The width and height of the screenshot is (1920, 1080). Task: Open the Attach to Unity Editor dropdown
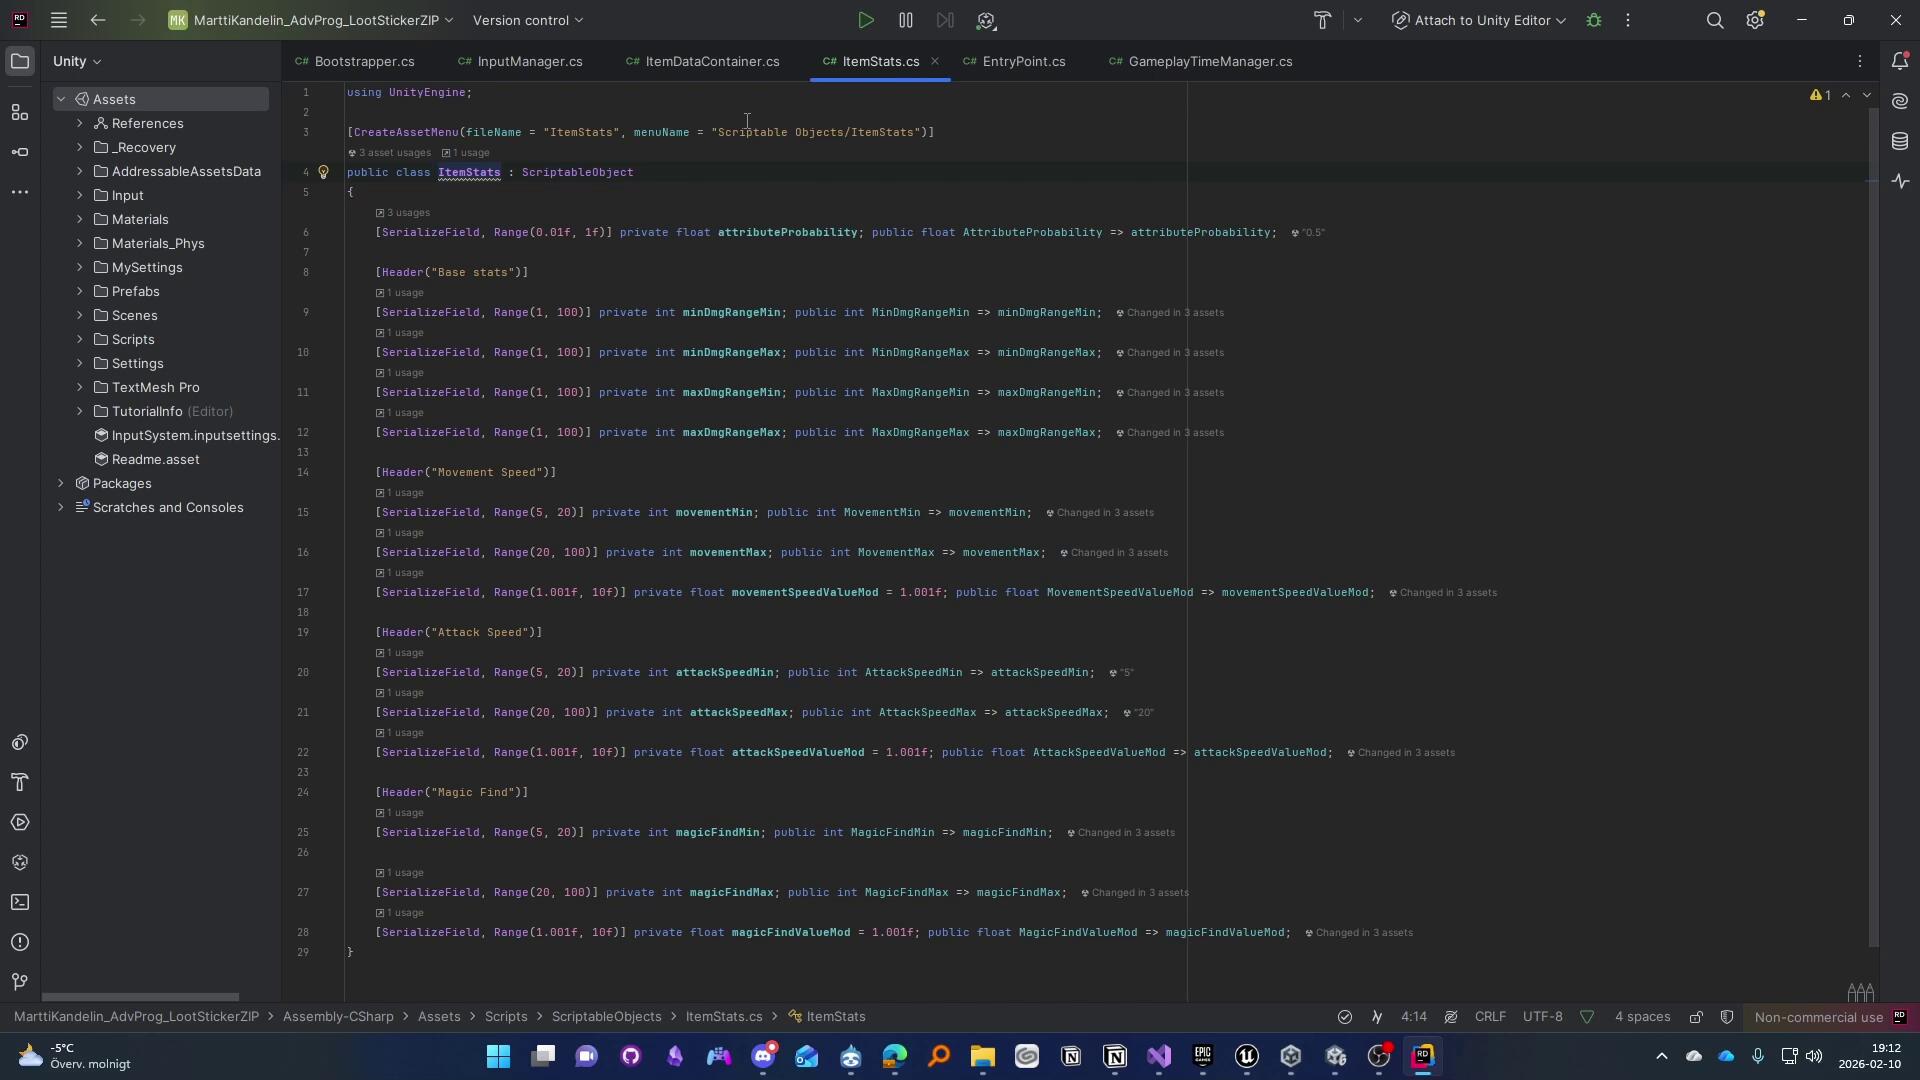point(1480,20)
